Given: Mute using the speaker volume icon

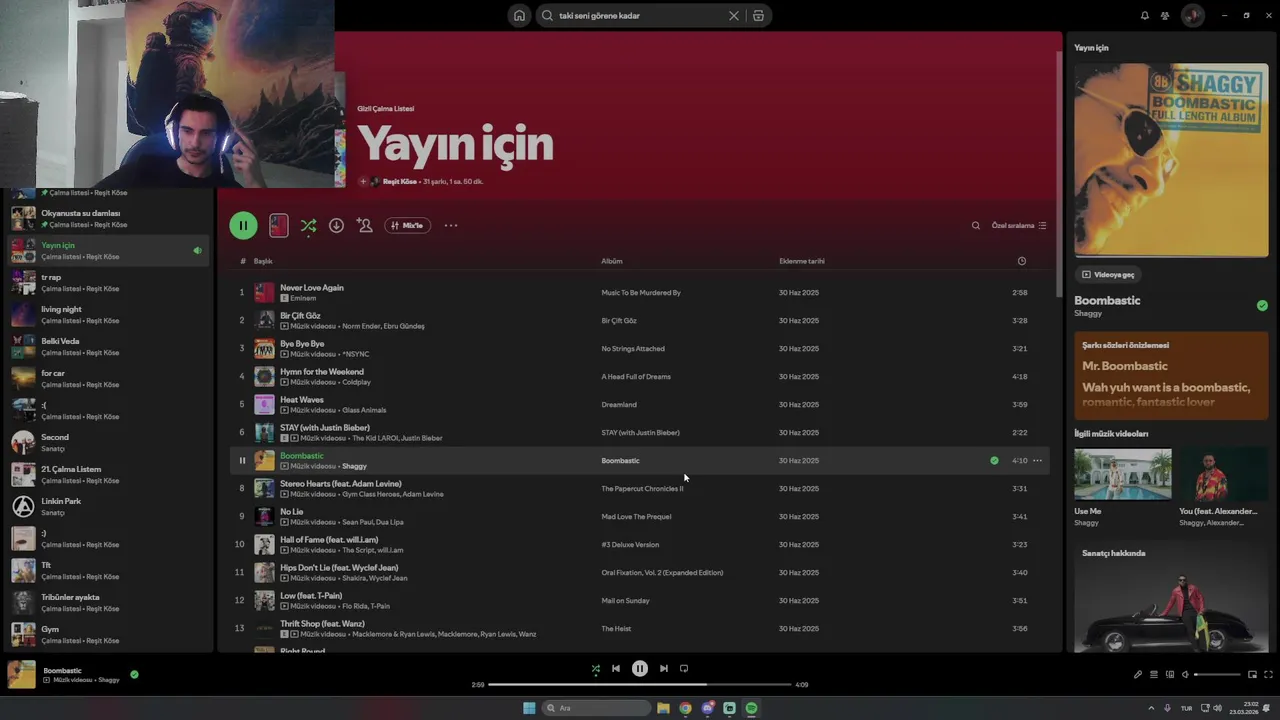Looking at the screenshot, I should [x=1185, y=675].
